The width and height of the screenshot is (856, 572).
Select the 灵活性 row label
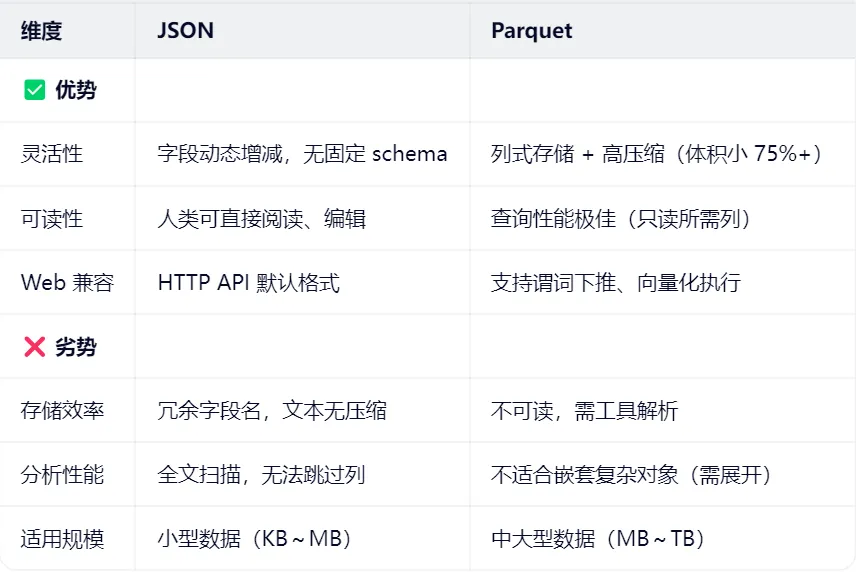click(52, 154)
